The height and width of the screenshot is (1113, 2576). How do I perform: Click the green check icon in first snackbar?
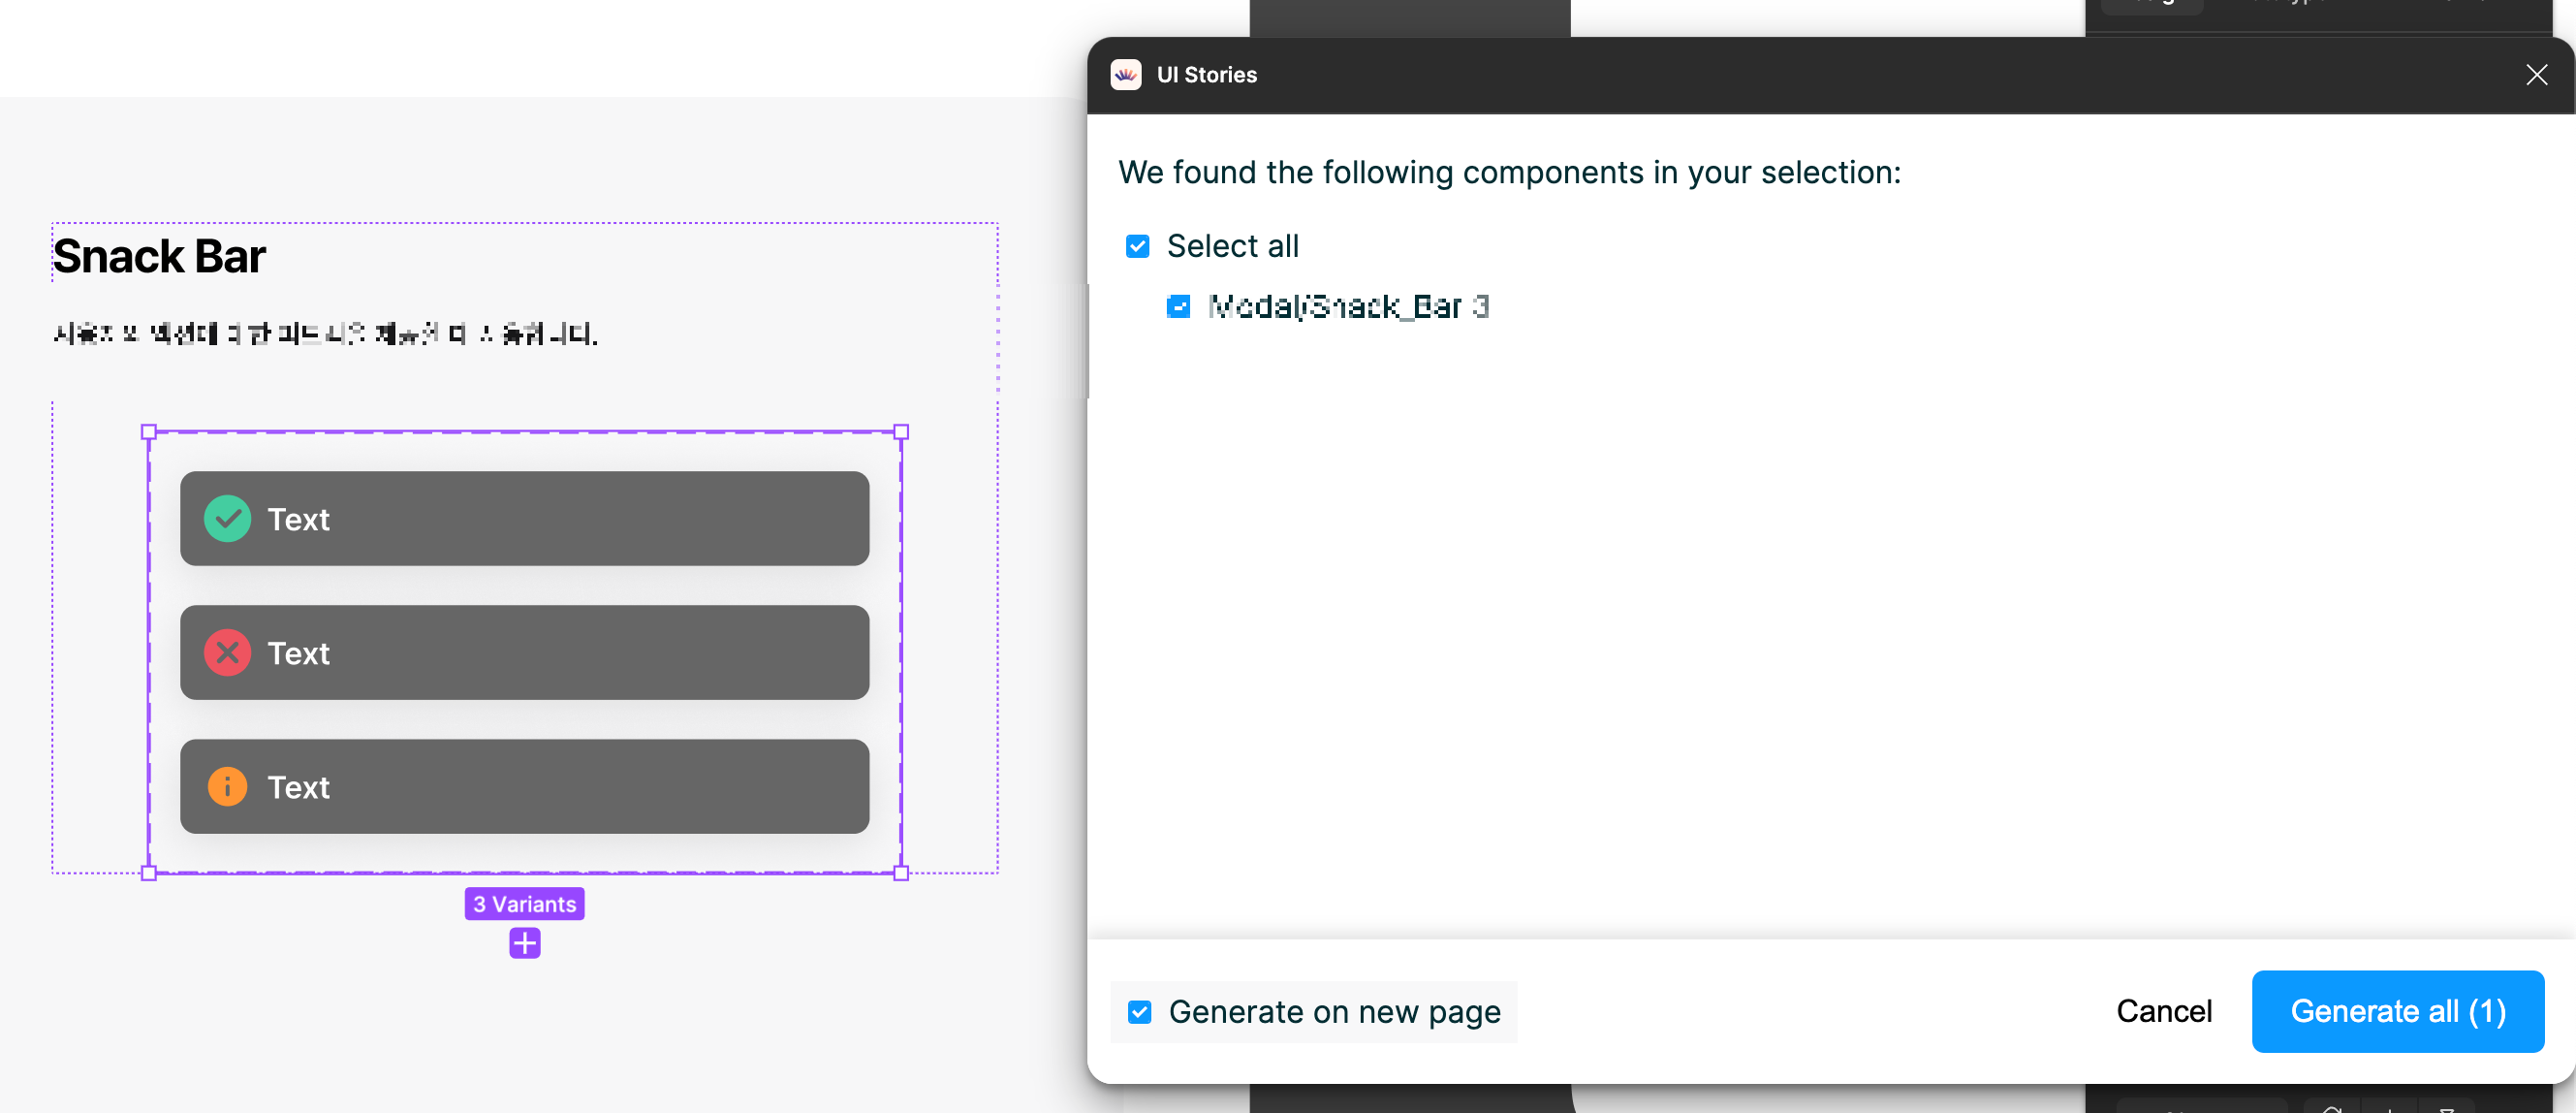227,519
